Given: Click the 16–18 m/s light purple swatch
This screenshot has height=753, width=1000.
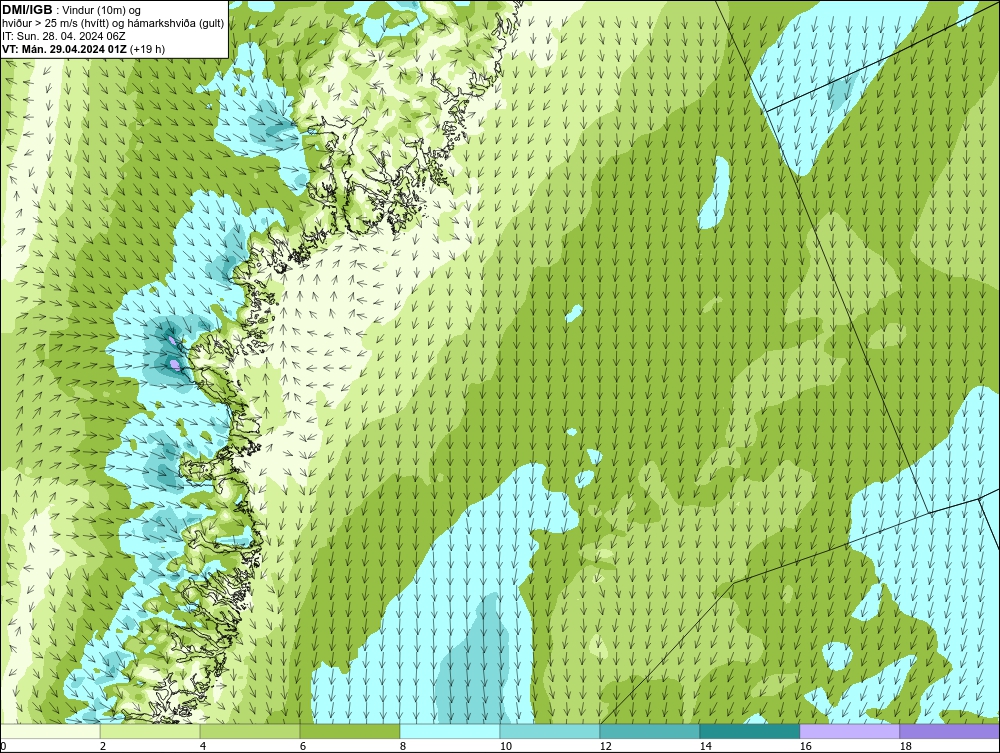Looking at the screenshot, I should [x=849, y=731].
